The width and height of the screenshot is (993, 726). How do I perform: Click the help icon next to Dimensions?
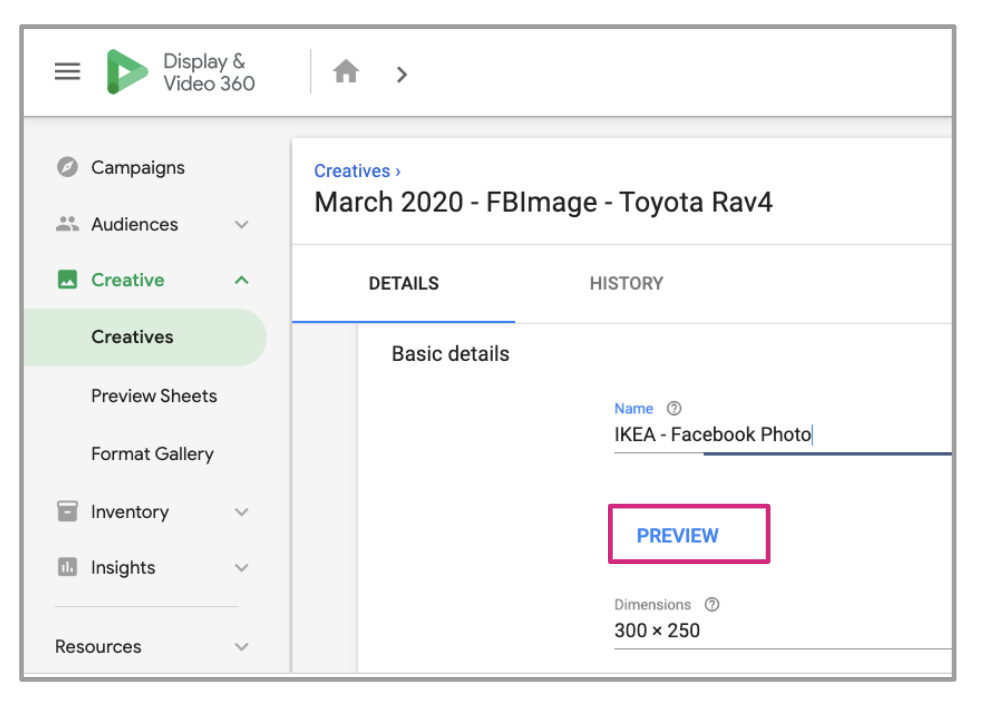pos(712,605)
